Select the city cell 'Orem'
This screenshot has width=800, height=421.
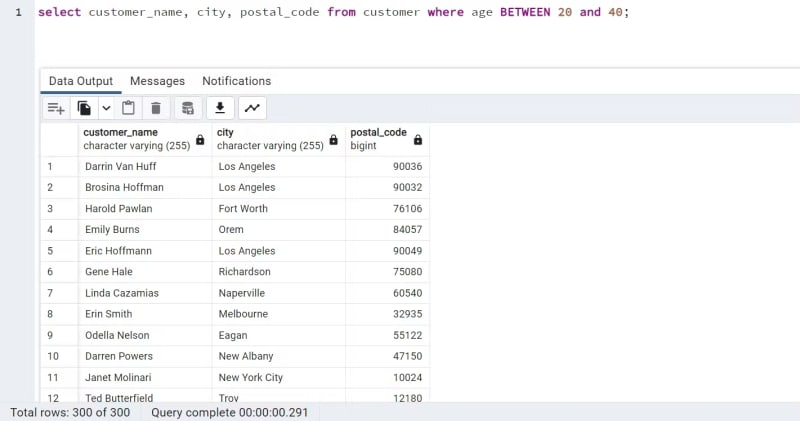tap(279, 230)
